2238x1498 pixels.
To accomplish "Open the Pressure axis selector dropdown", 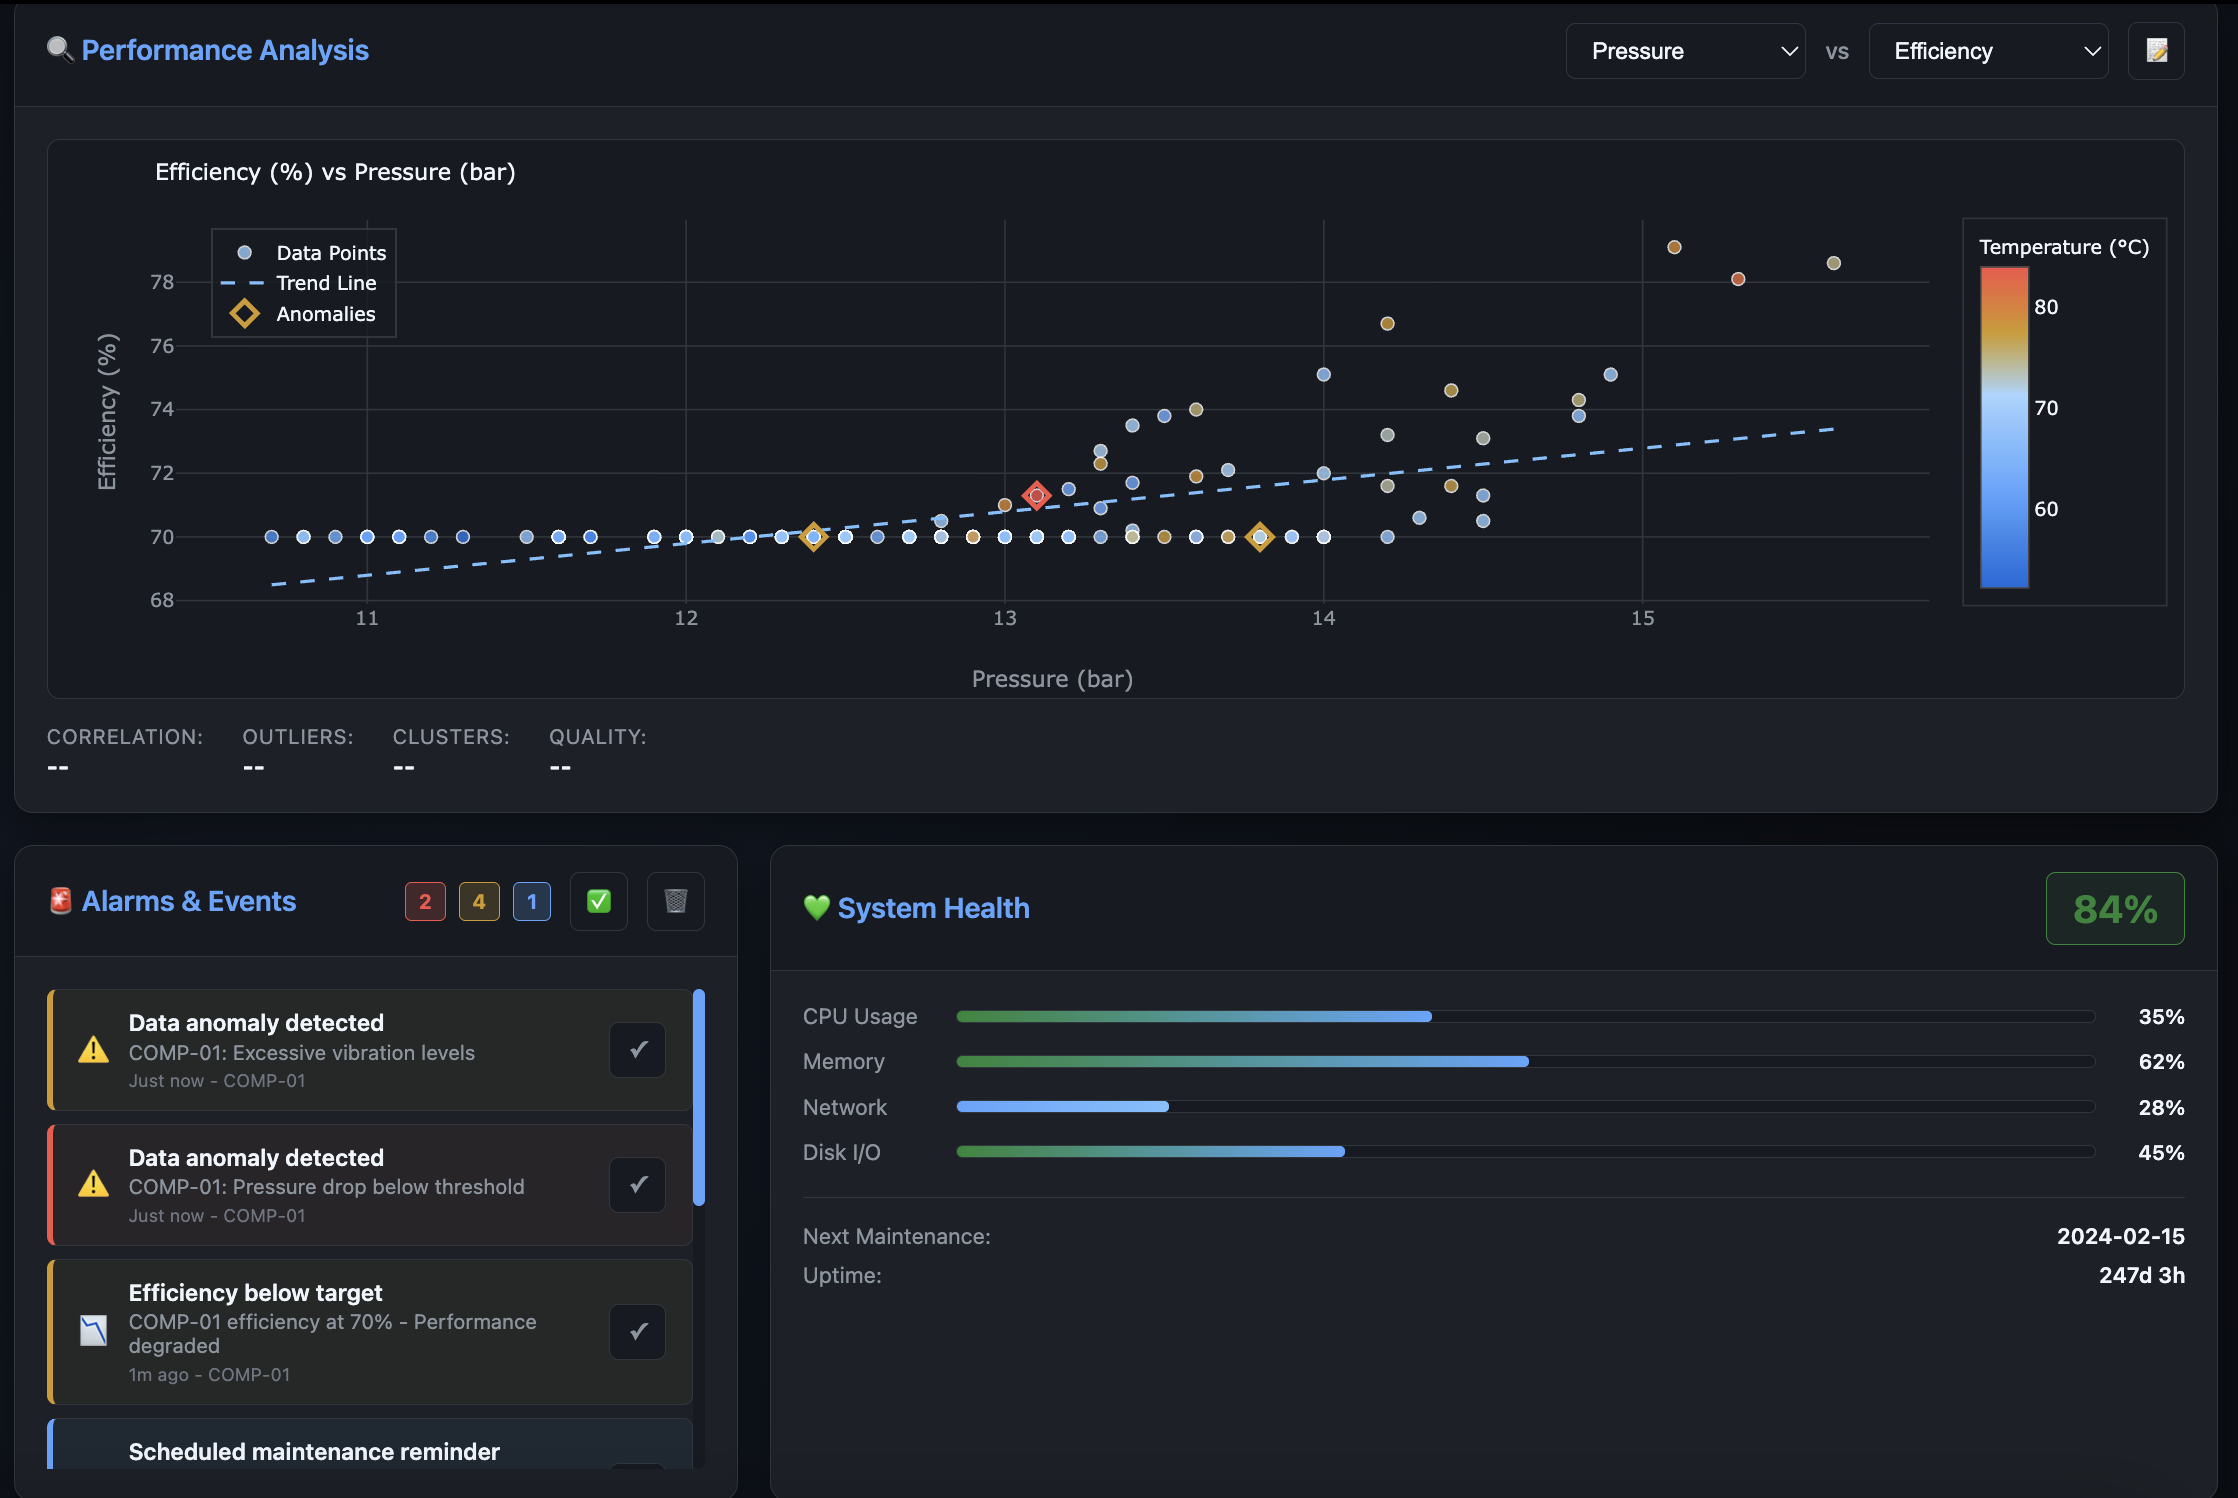I will point(1686,50).
